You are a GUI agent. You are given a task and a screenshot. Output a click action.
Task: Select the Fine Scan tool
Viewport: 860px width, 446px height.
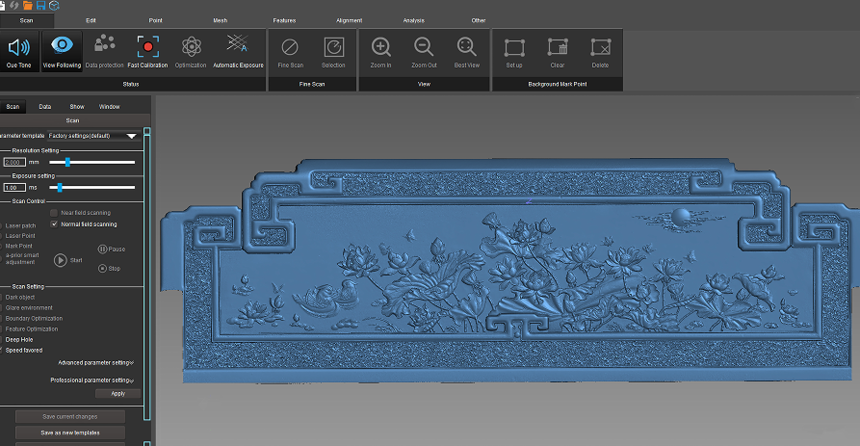point(290,47)
